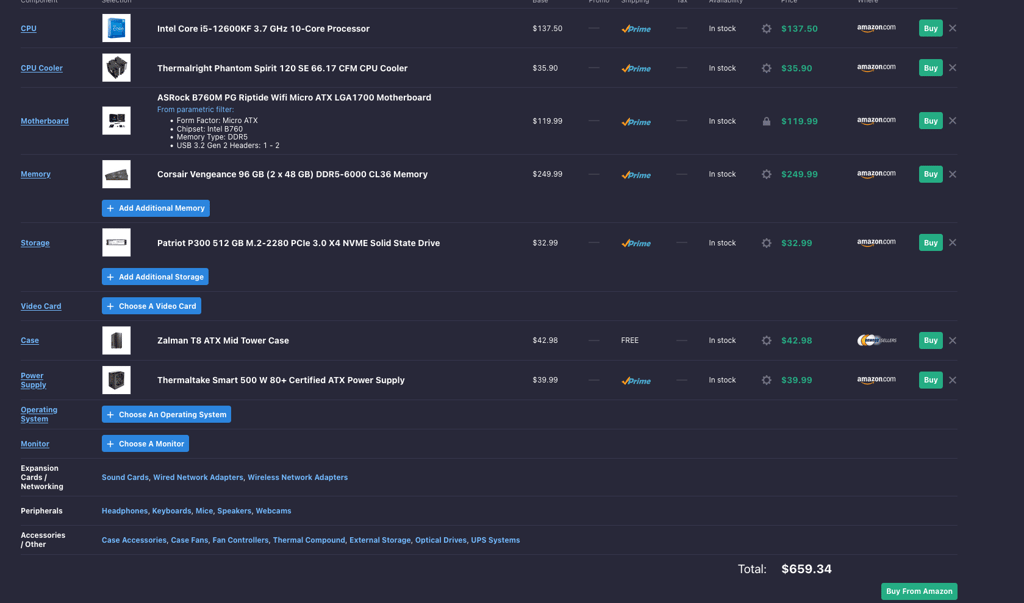This screenshot has height=603, width=1024.
Task: Buy the Zalman T8 case
Action: (931, 340)
